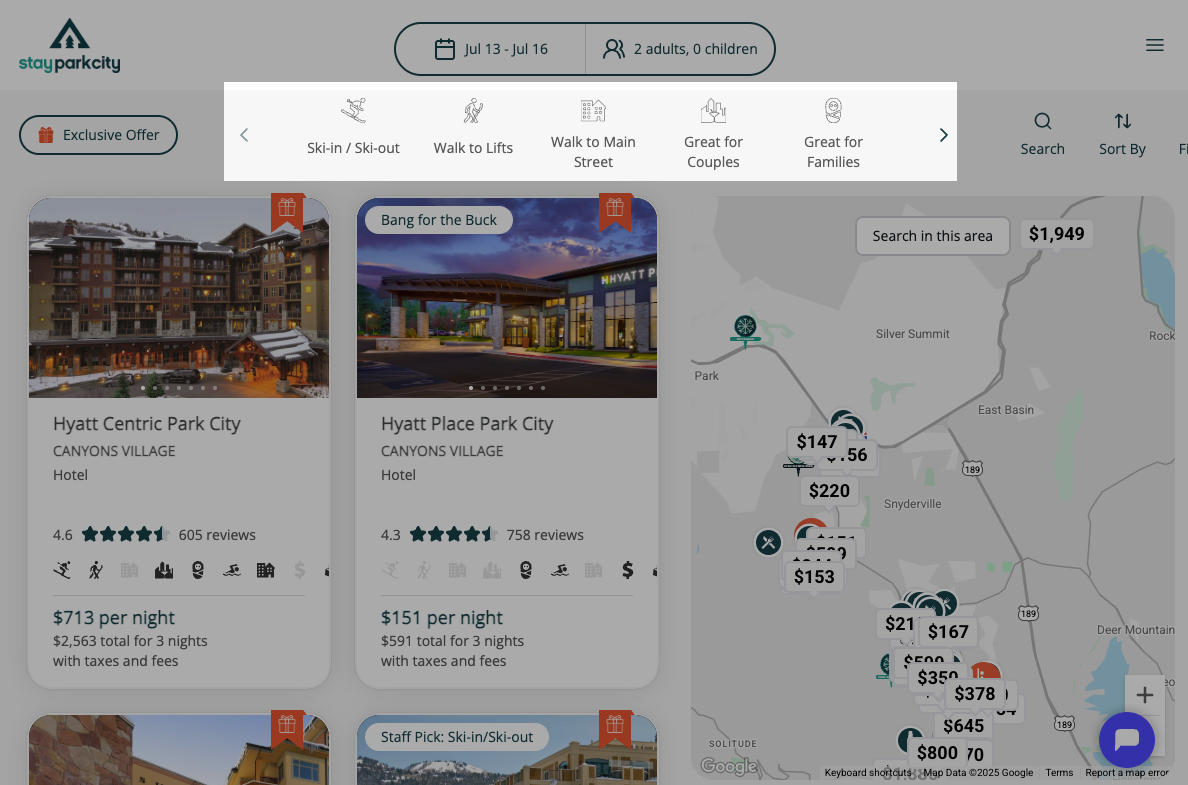Viewport: 1188px width, 785px height.
Task: Click dollar value icon on Hyatt Place
Action: (627, 570)
